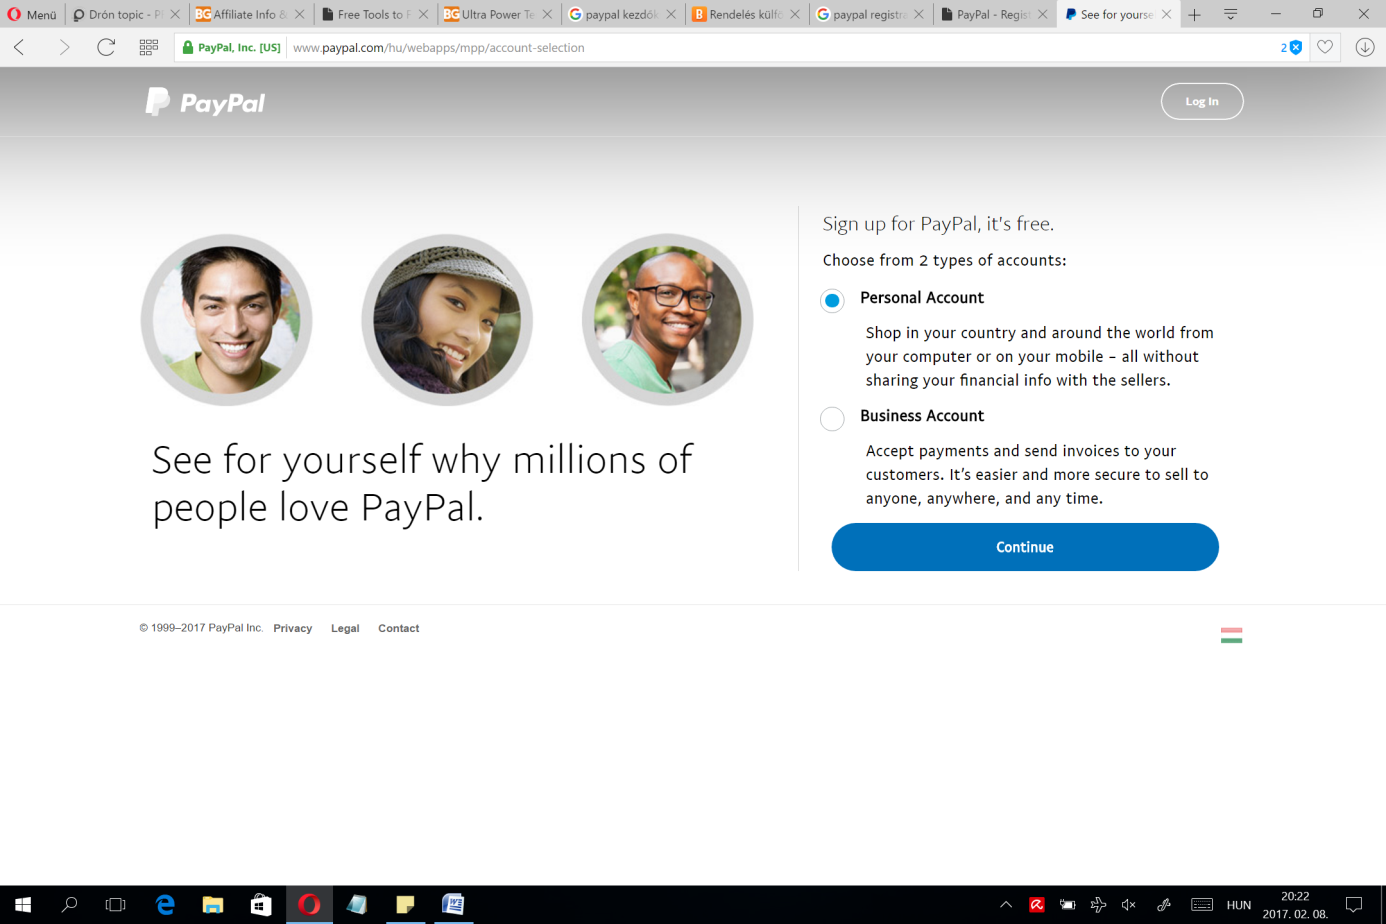Click the Business Account label text
This screenshot has width=1386, height=924.
[x=922, y=416]
